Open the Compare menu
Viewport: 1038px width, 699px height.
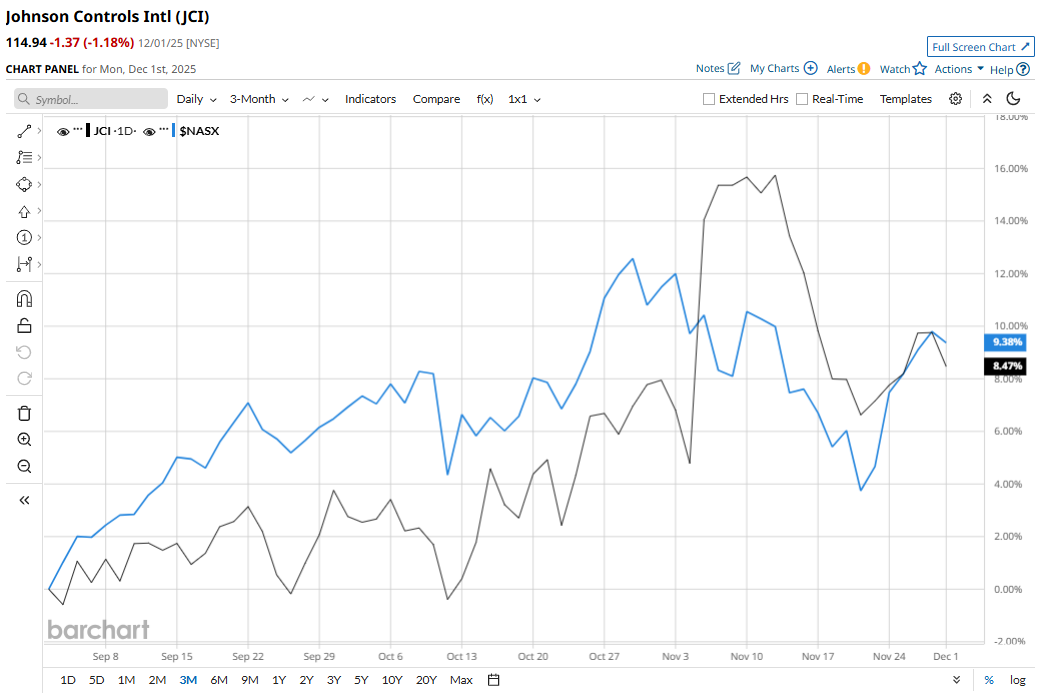[436, 99]
